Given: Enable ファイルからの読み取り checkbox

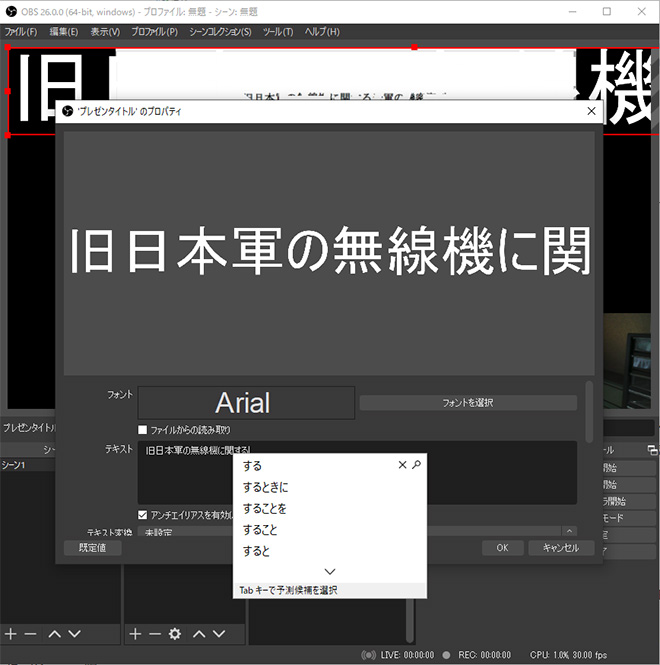Looking at the screenshot, I should pos(143,430).
